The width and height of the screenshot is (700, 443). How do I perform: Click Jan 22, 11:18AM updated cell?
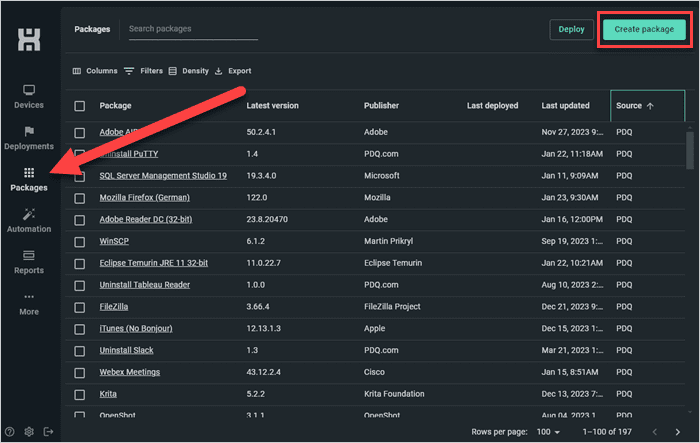pyautogui.click(x=572, y=154)
